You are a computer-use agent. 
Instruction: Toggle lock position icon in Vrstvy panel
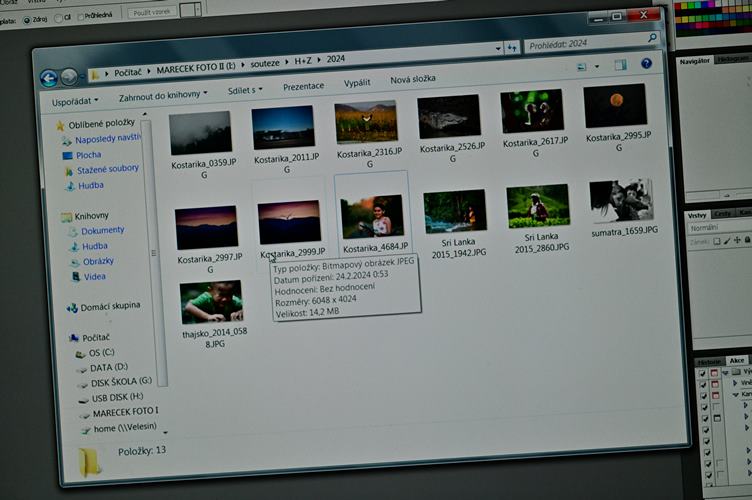737,240
